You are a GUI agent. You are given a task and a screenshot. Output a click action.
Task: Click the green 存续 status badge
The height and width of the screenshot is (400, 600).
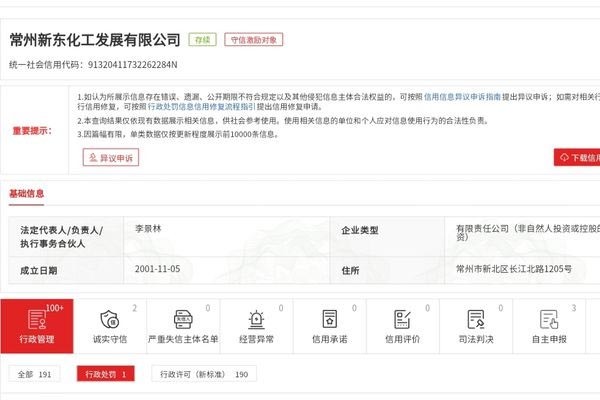pos(202,40)
